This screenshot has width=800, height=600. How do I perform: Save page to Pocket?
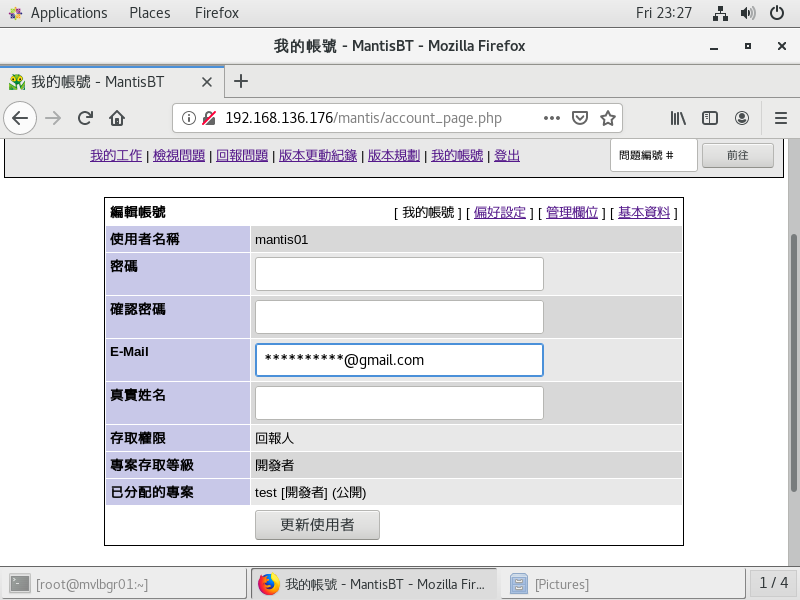pyautogui.click(x=580, y=118)
